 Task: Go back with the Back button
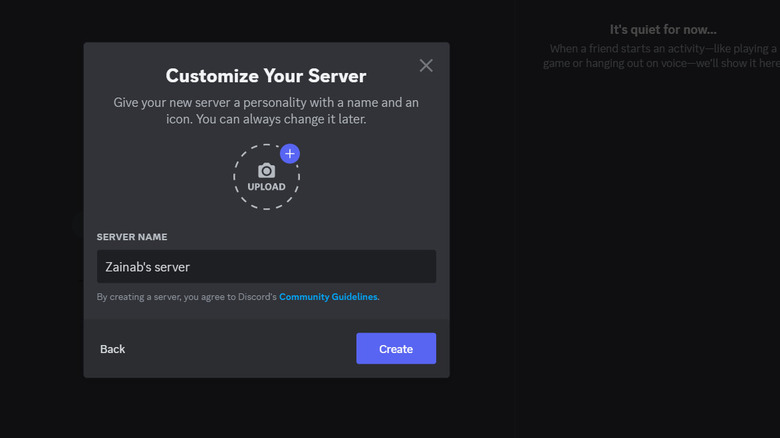point(113,349)
